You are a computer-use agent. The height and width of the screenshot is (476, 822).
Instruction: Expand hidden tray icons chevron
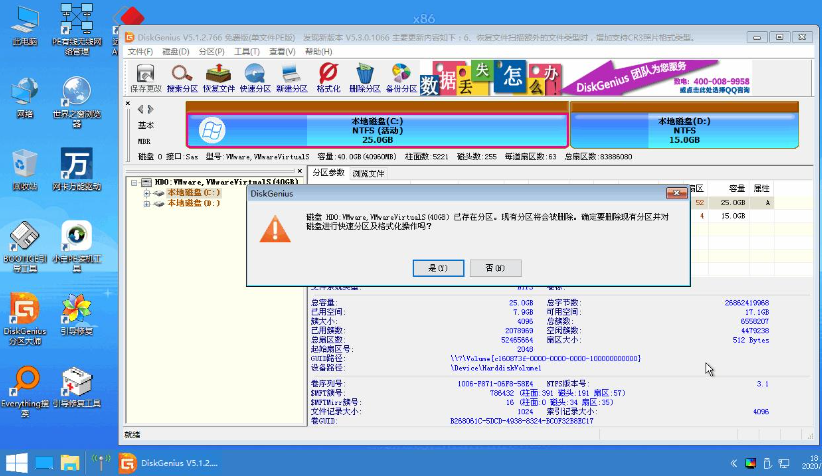pos(734,463)
